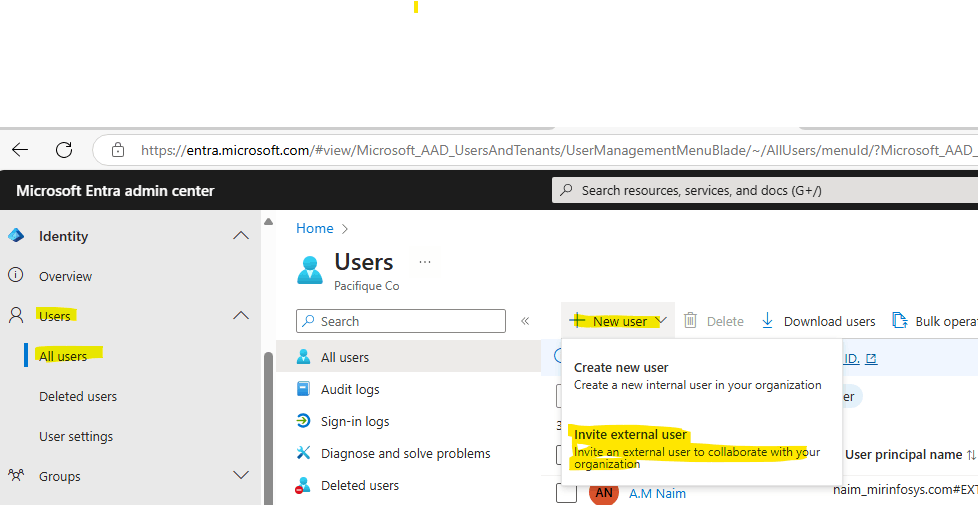Screen dimensions: 978x505
Task: Click the browser back arrow
Action: point(20,150)
